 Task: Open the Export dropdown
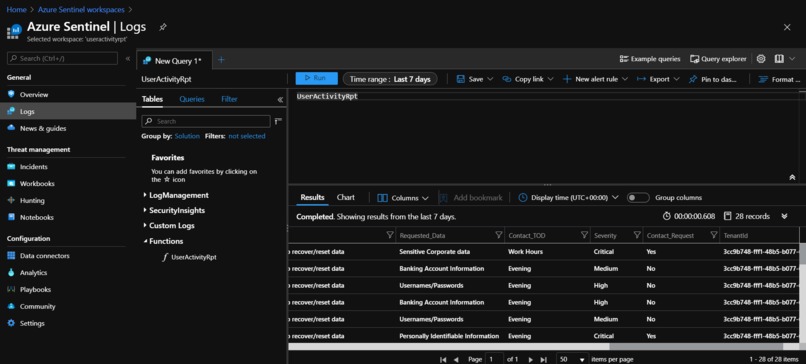(x=658, y=79)
